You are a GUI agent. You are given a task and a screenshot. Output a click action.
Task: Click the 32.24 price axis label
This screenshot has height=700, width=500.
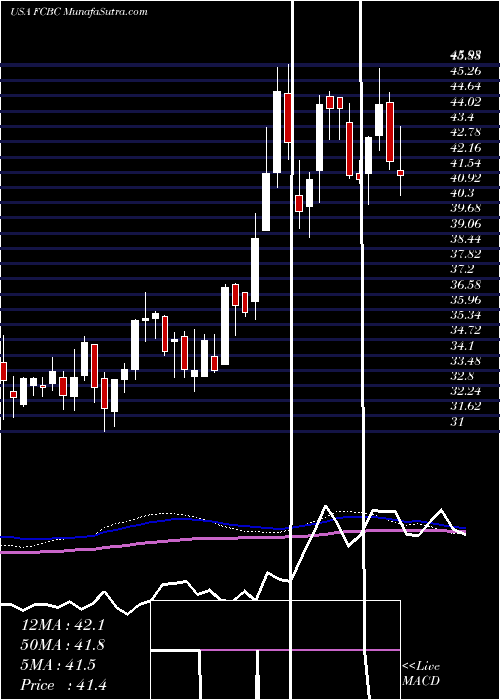tap(466, 391)
